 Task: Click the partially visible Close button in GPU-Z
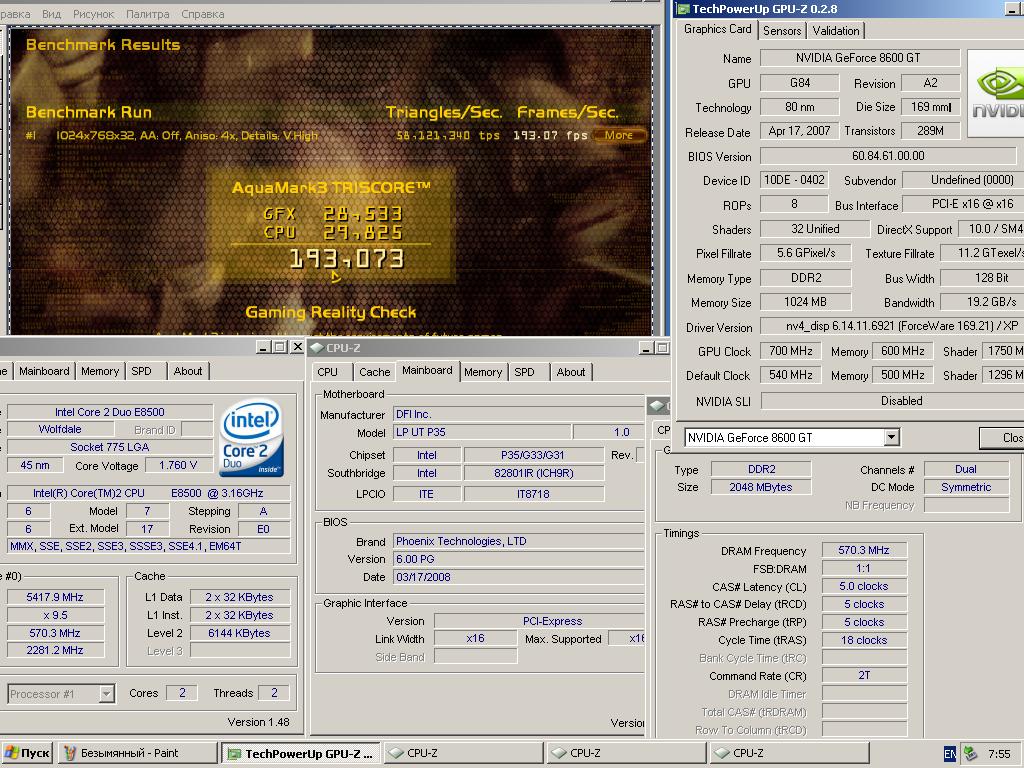click(1002, 438)
